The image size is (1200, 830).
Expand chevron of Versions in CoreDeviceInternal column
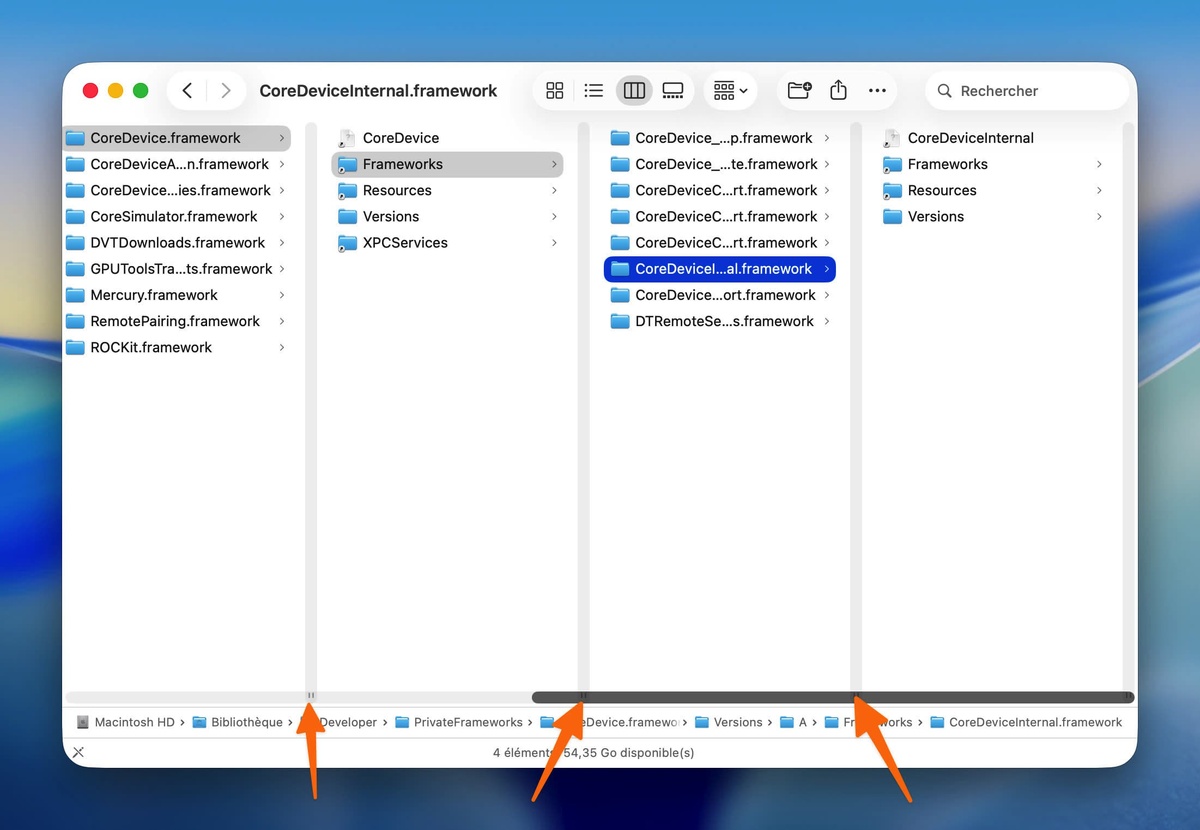[x=1099, y=216]
